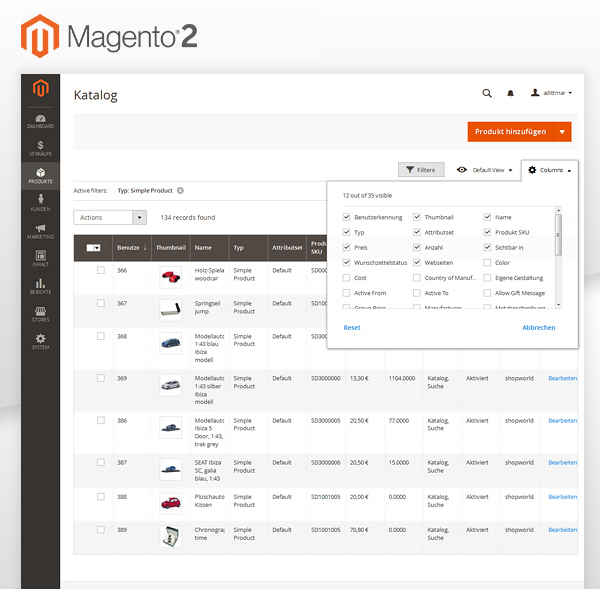
Task: Uncheck the Sichtbar in column checkbox
Action: pos(487,247)
